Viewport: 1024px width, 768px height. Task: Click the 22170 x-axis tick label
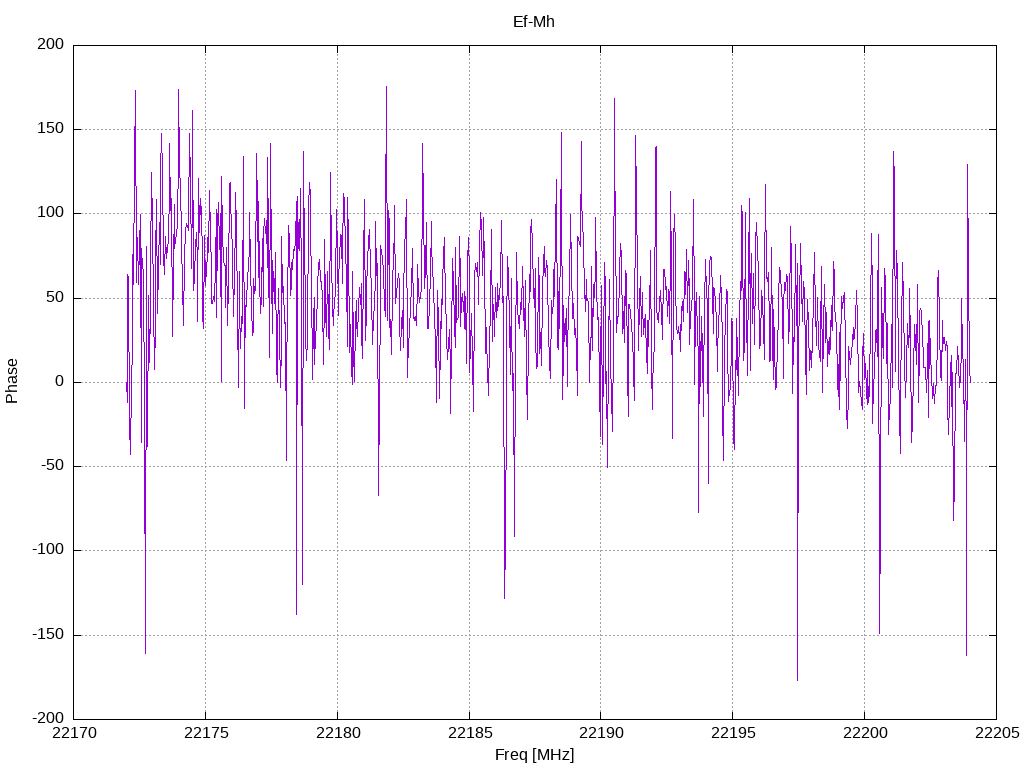(x=74, y=733)
